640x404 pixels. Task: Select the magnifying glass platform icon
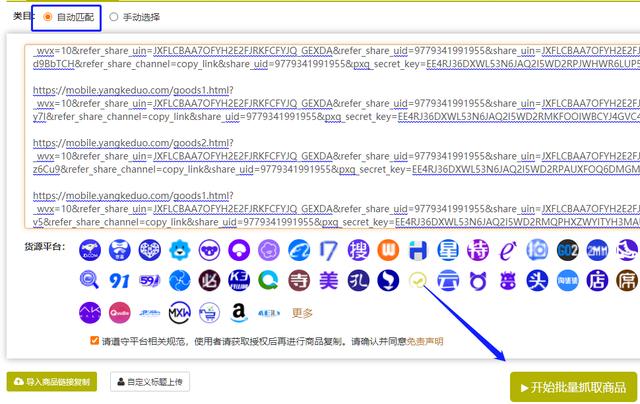point(89,281)
